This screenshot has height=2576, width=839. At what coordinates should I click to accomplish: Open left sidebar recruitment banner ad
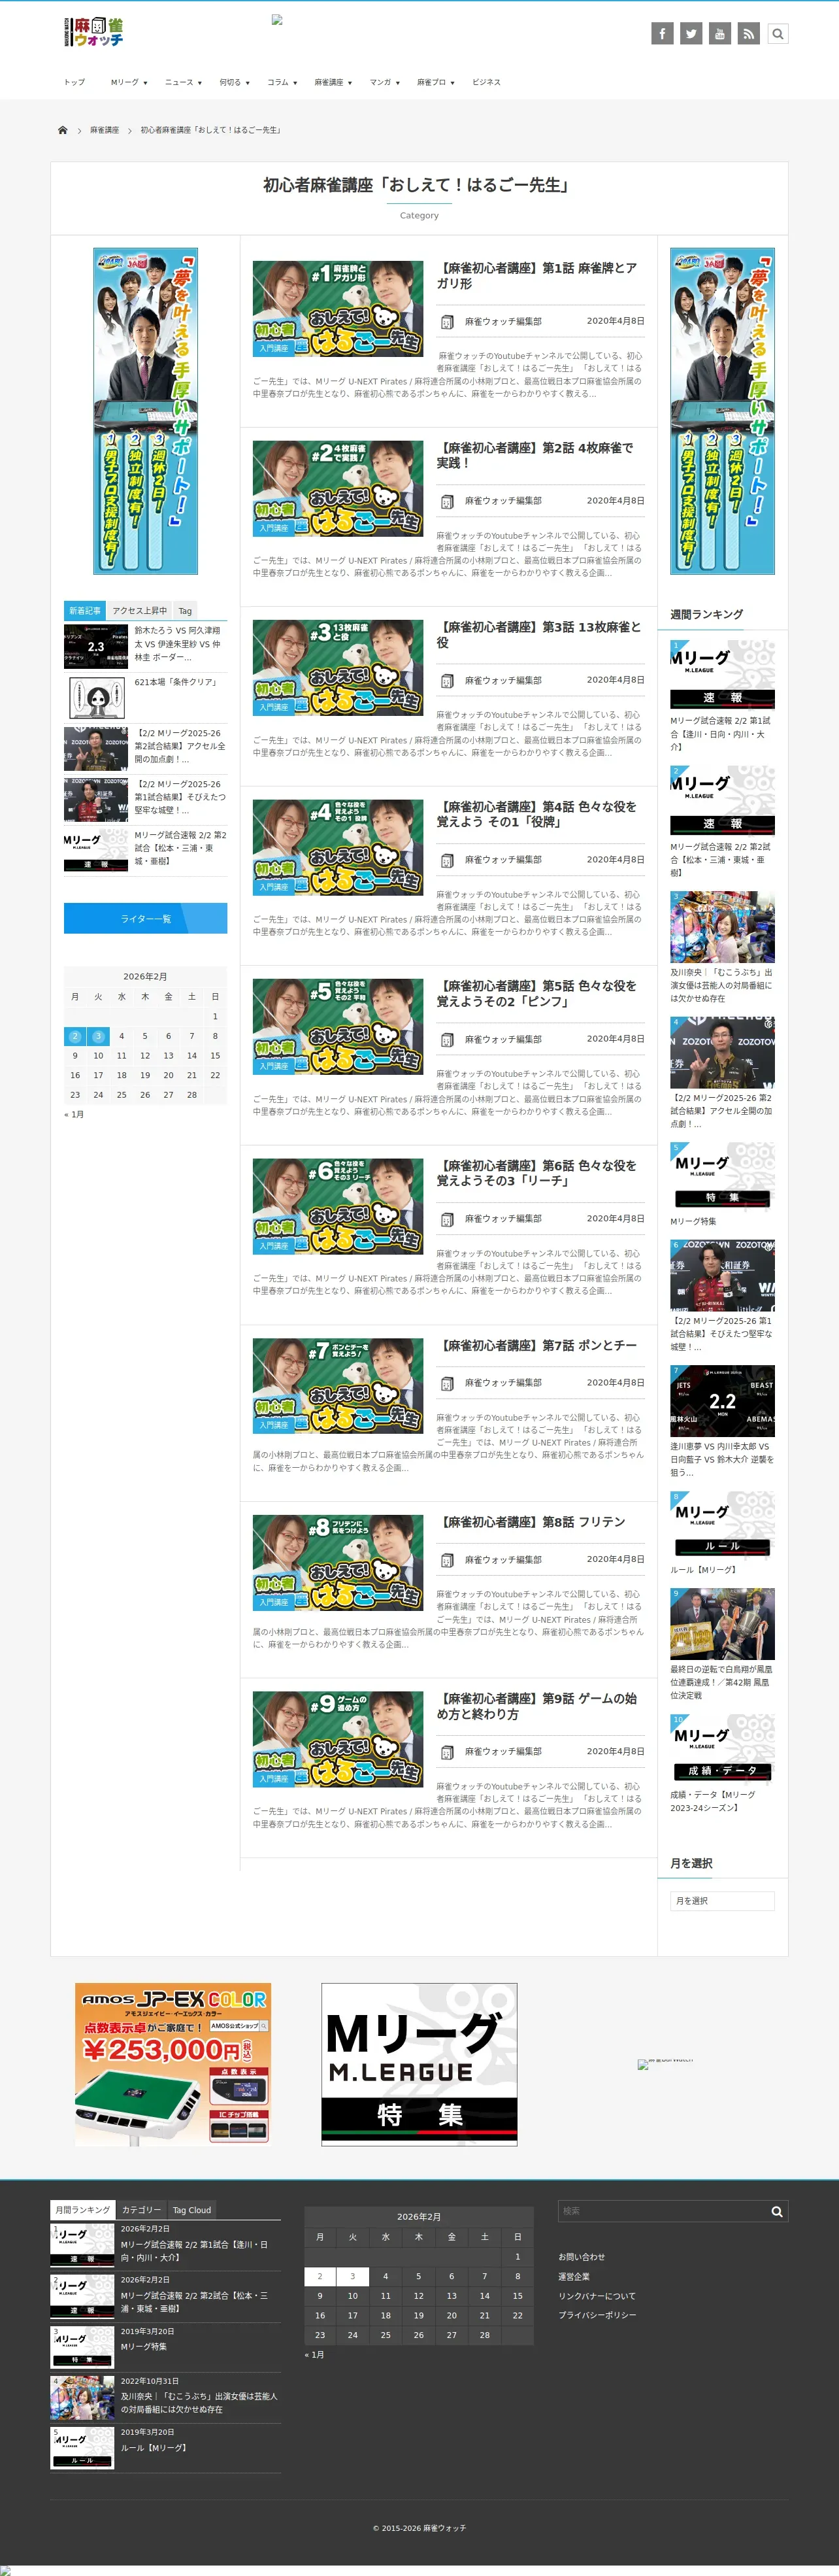(145, 411)
